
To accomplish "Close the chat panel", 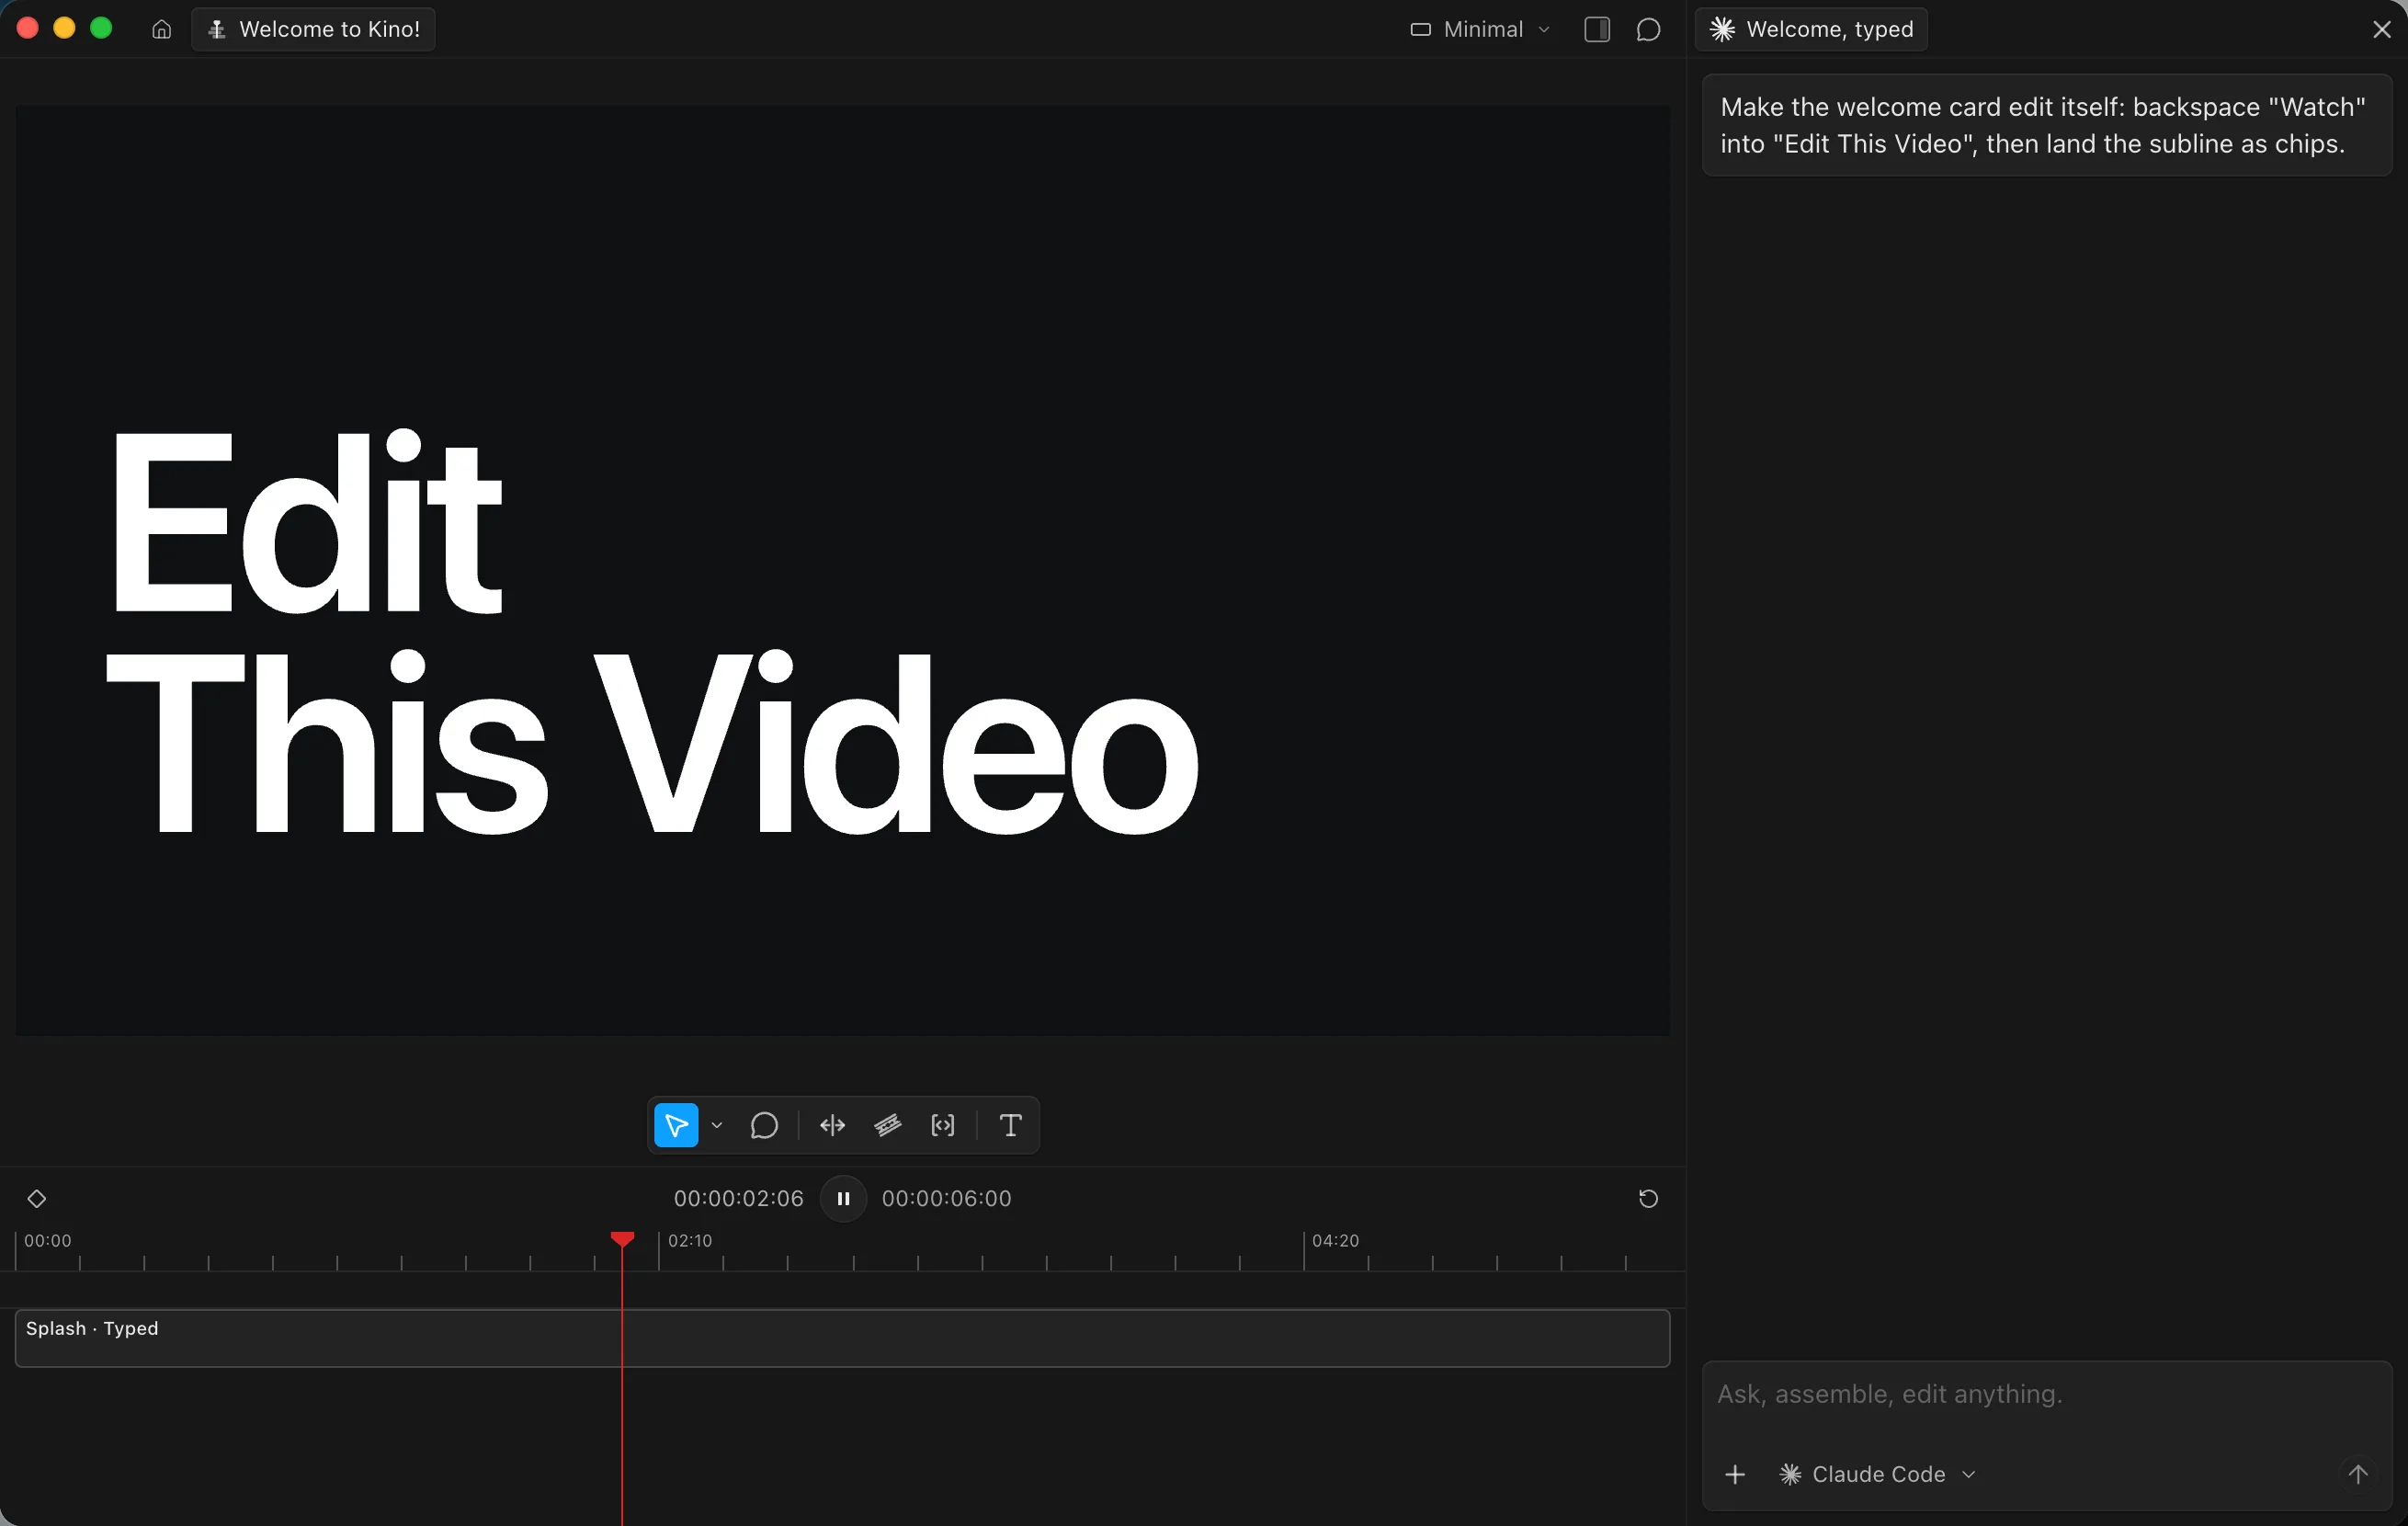I will [2381, 29].
